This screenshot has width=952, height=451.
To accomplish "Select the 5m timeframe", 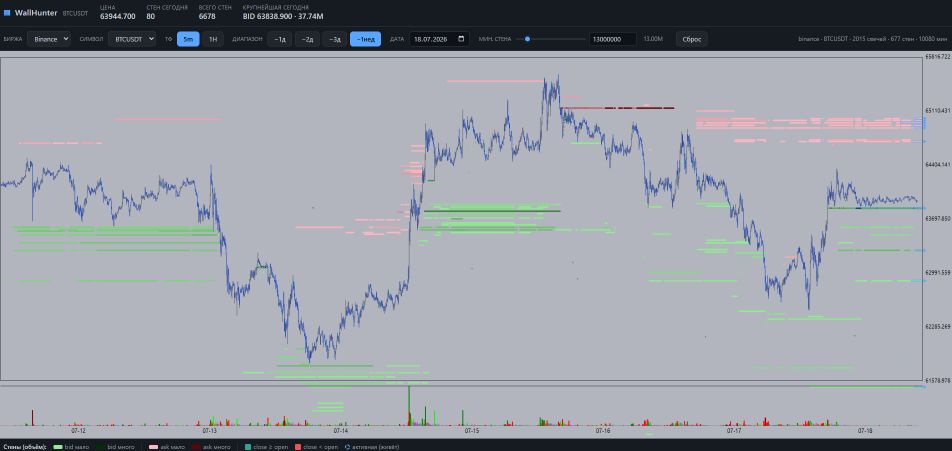I will pos(188,39).
